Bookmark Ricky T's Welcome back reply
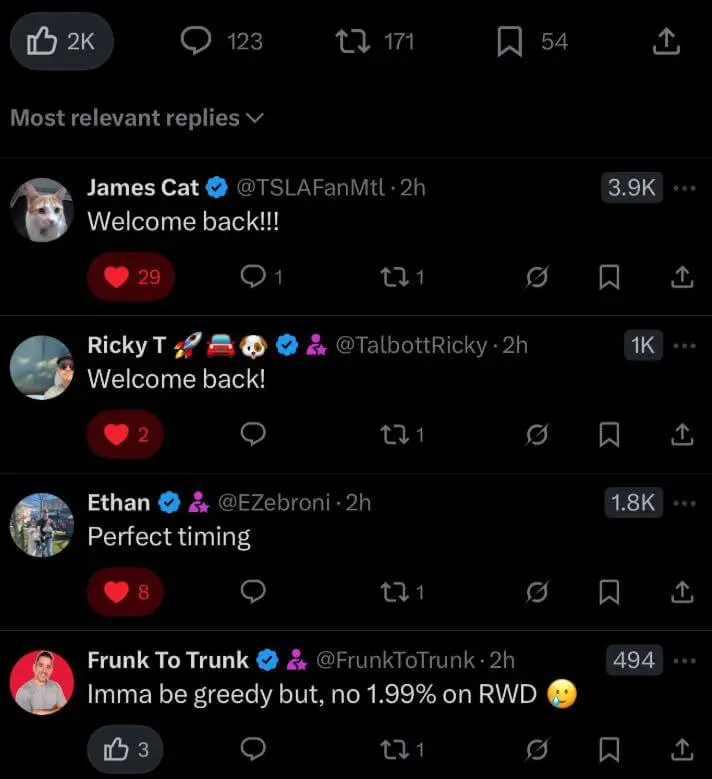This screenshot has width=712, height=779. [608, 434]
